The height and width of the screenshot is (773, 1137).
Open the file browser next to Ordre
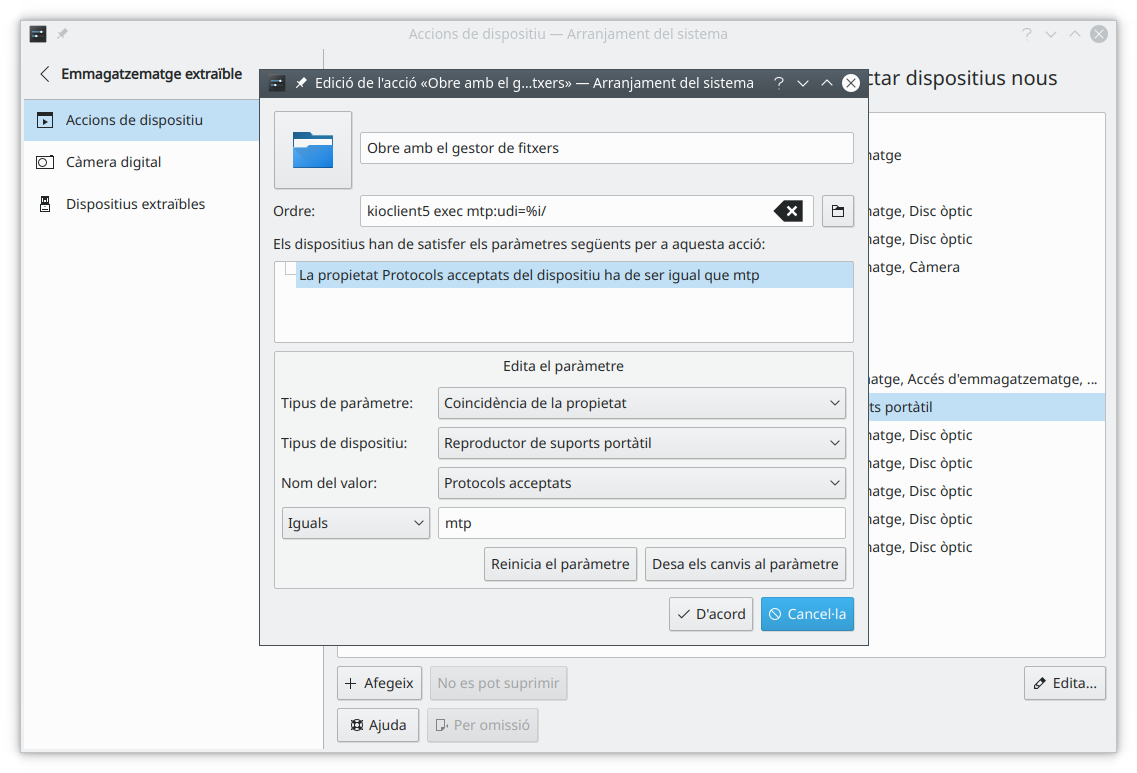838,211
